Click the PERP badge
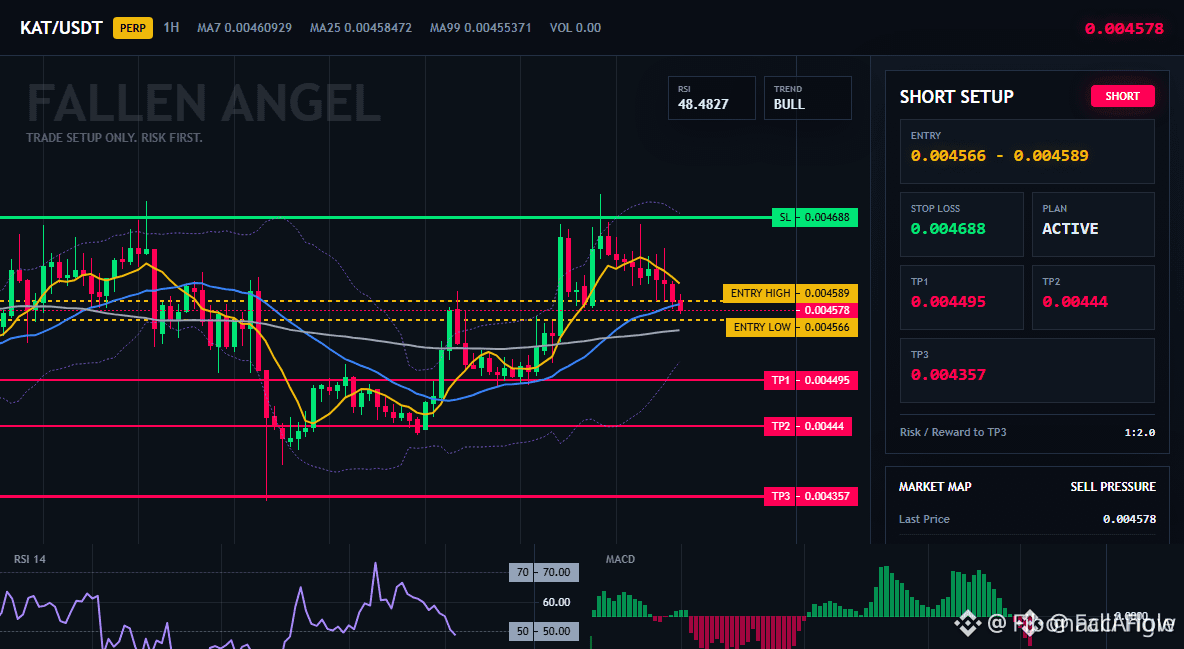1184x649 pixels. (x=133, y=28)
